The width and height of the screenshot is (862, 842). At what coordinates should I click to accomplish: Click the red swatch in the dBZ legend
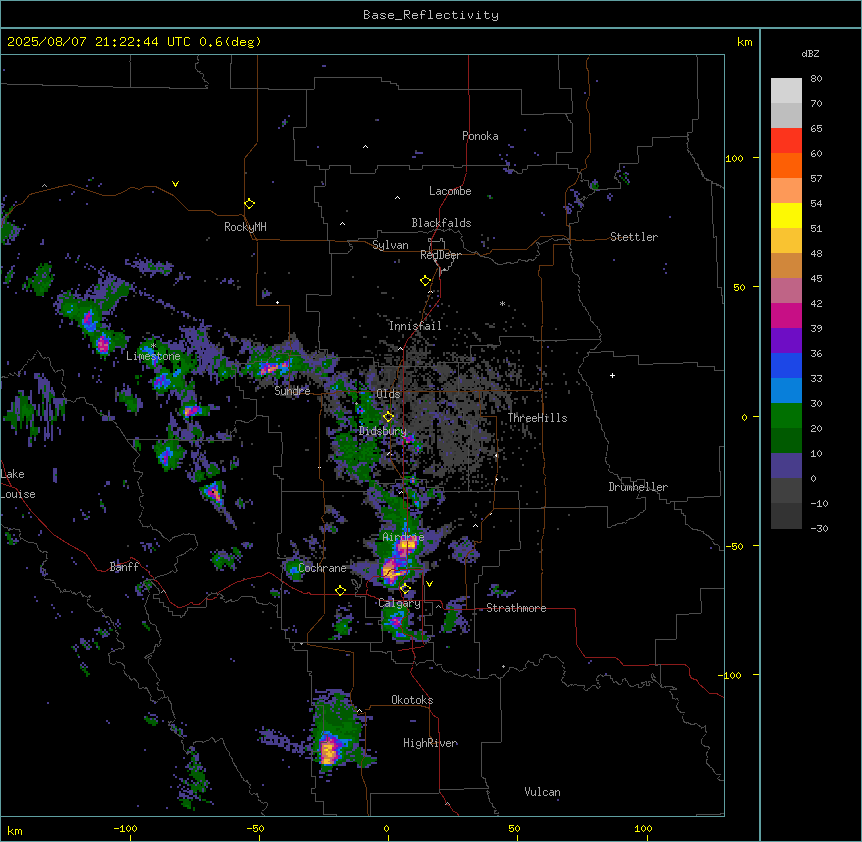(786, 140)
